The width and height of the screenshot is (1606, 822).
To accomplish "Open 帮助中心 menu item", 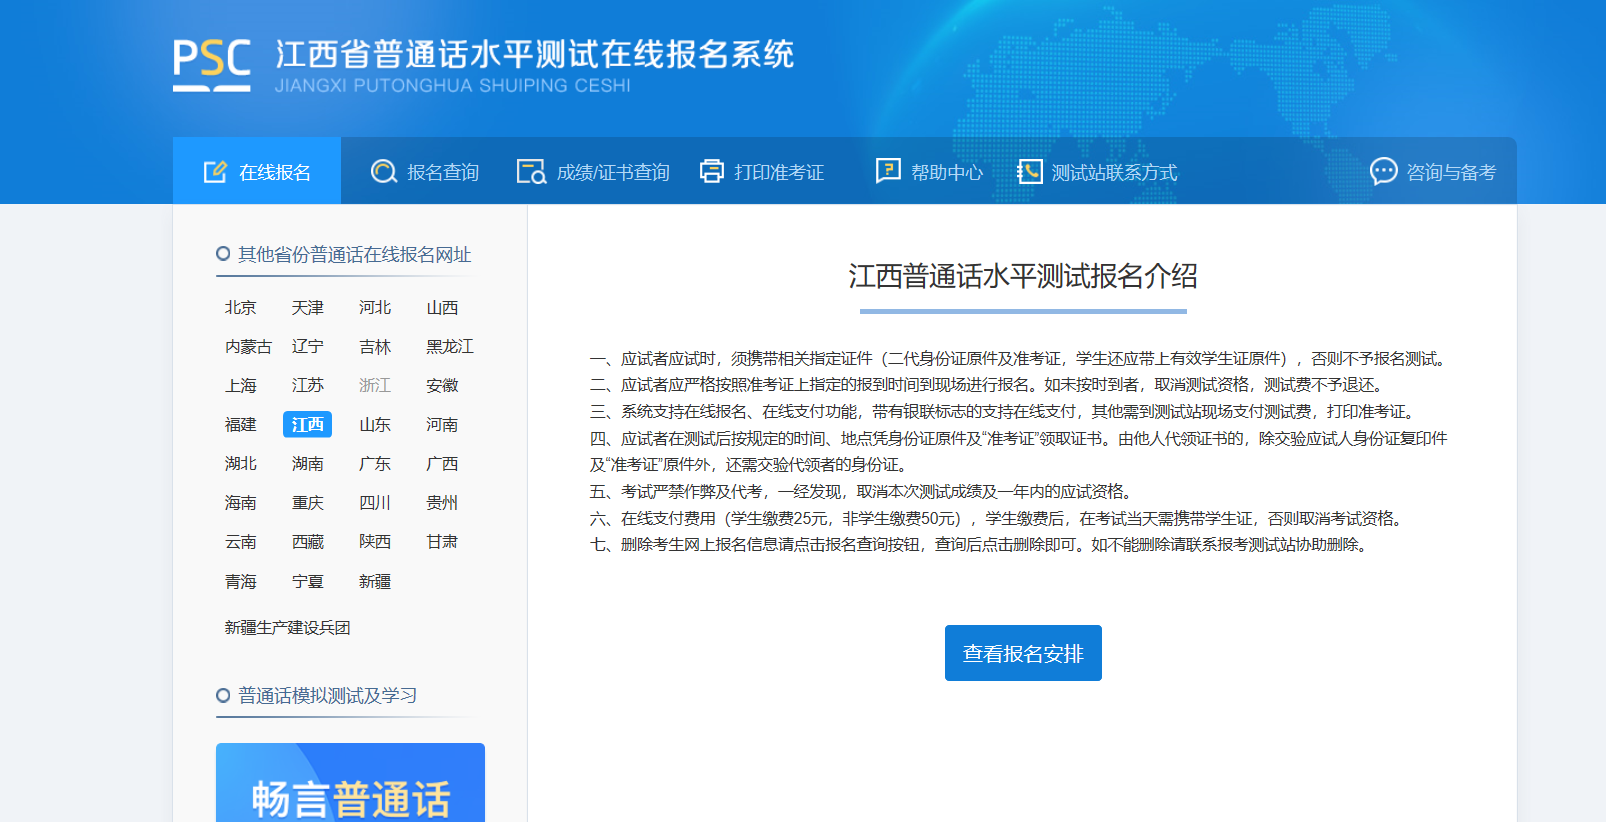I will pos(929,172).
